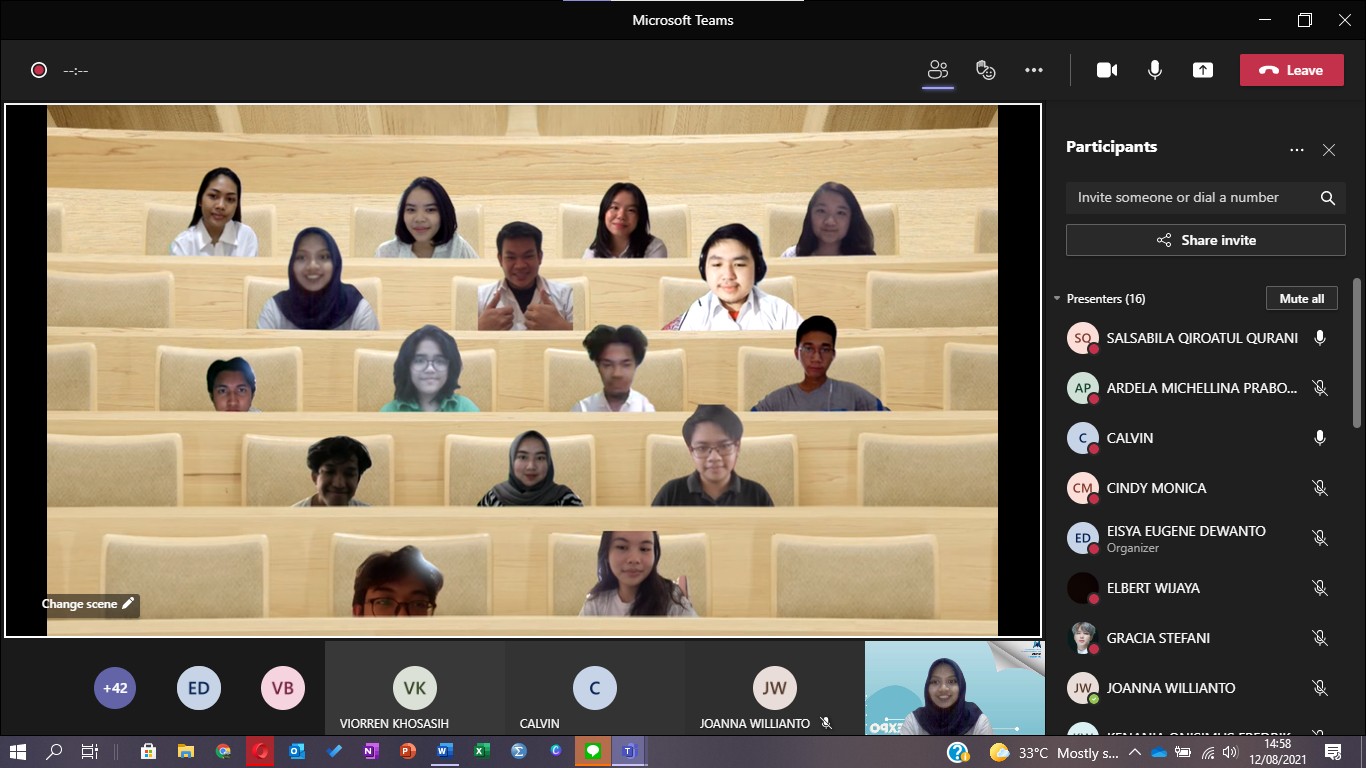This screenshot has height=768, width=1366.
Task: Open the Show participants icon
Action: 937,70
